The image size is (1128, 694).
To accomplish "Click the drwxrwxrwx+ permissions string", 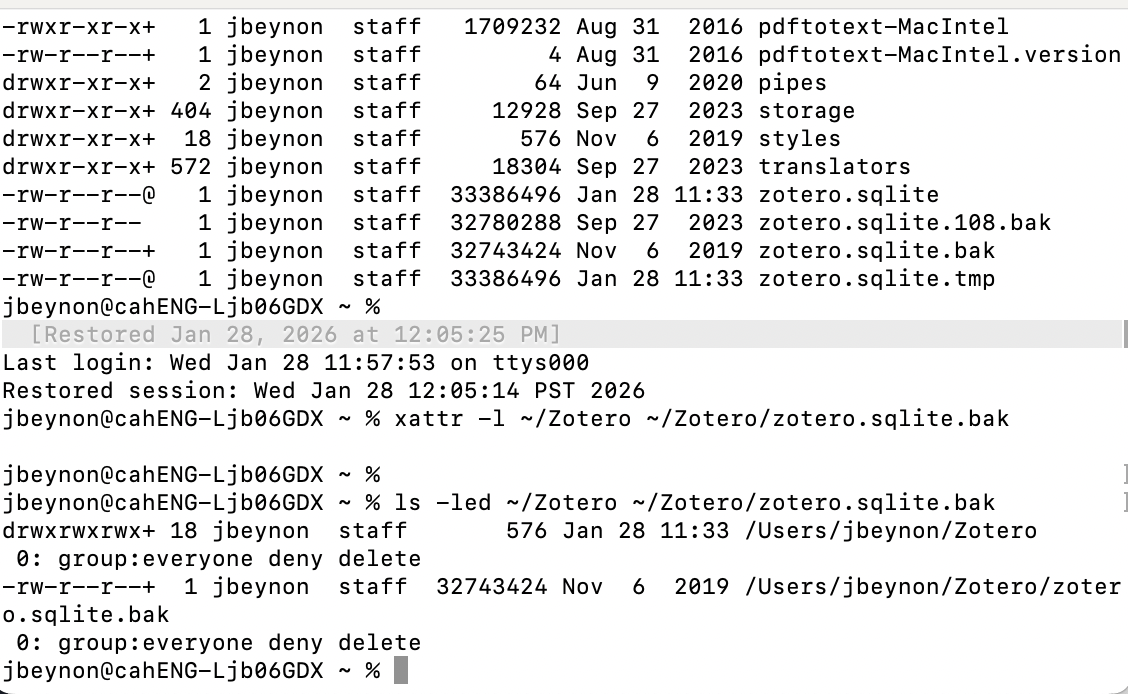I will 78,531.
